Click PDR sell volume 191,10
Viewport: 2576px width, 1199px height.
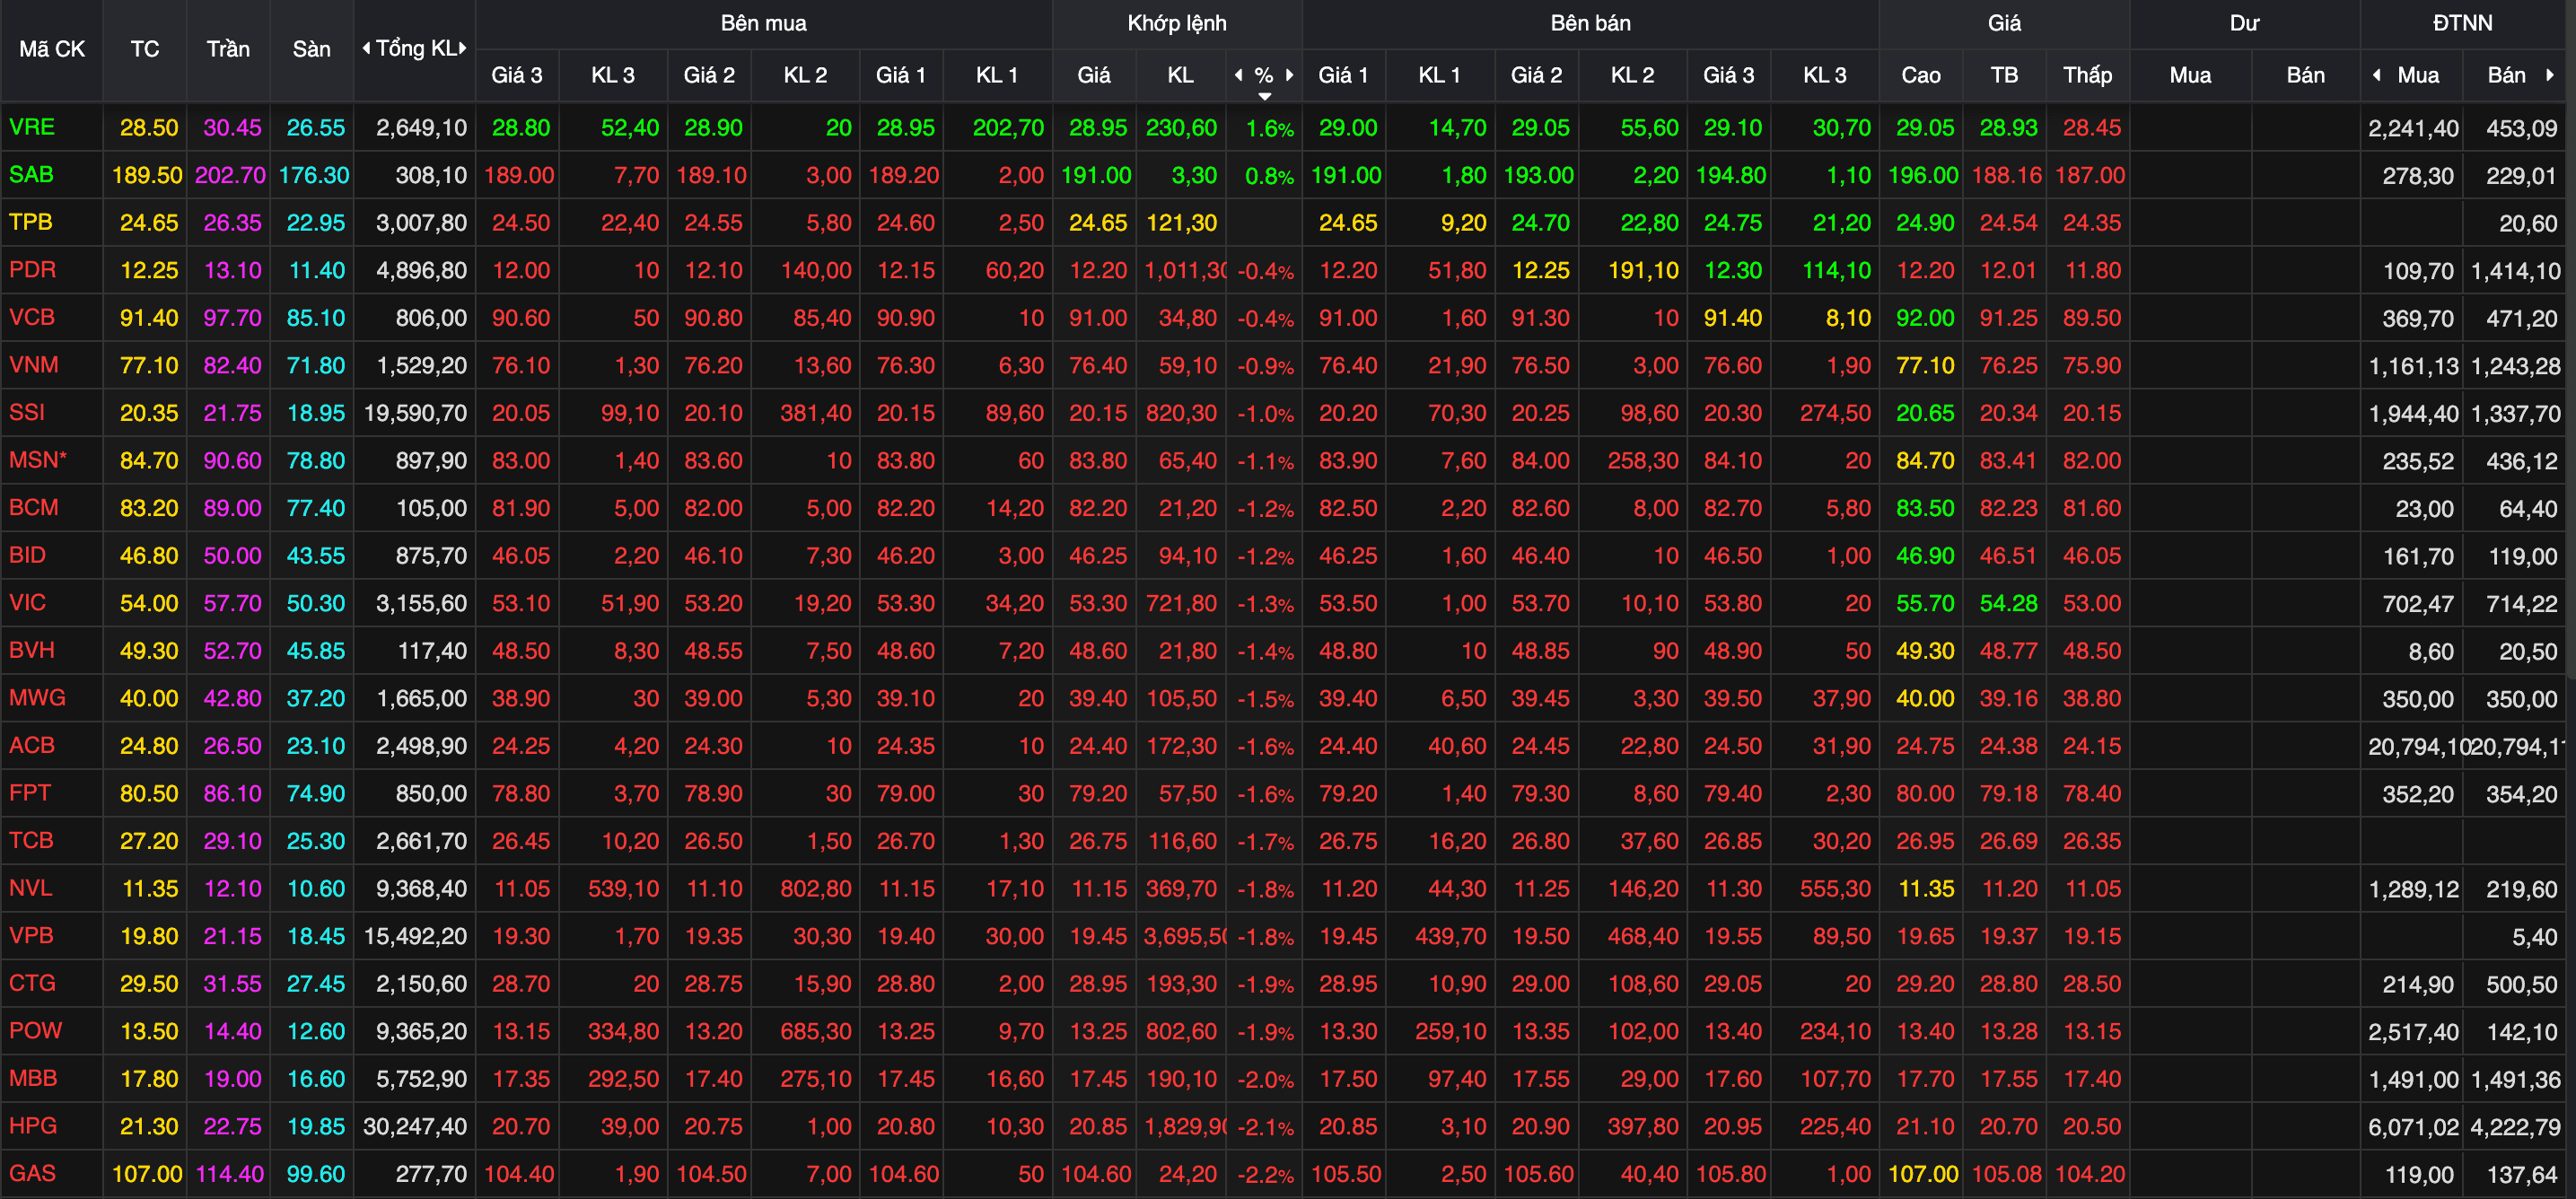[x=1643, y=270]
